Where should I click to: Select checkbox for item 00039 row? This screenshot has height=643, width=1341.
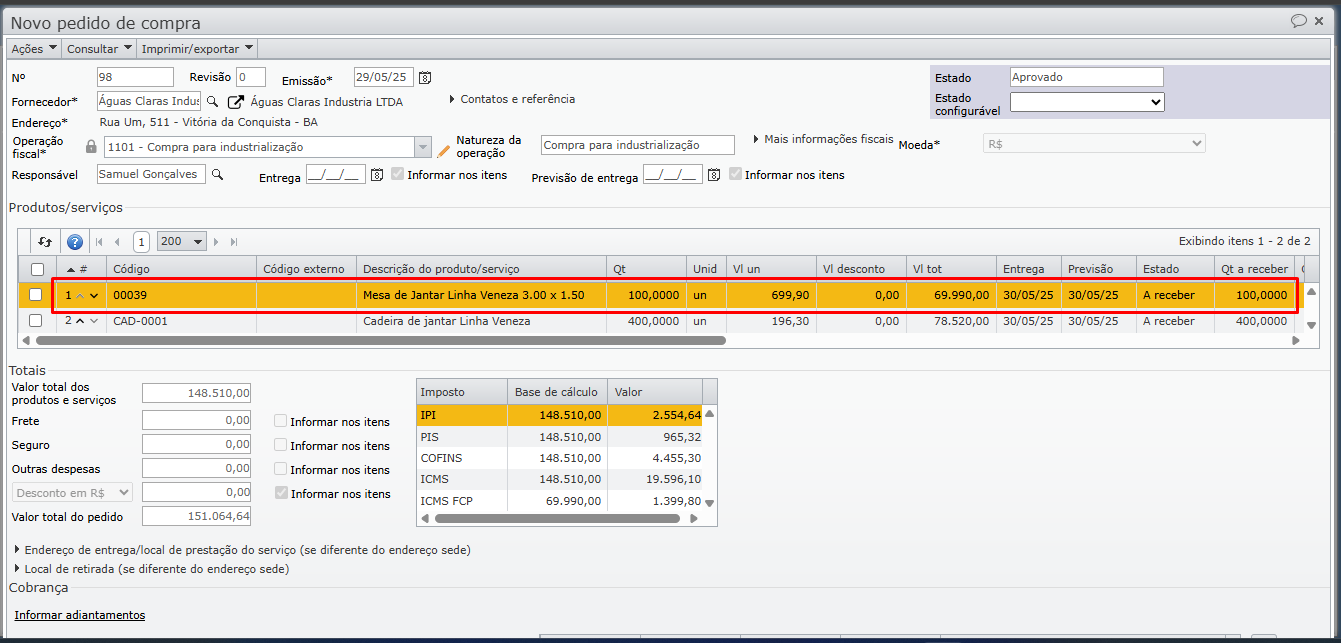[36, 295]
